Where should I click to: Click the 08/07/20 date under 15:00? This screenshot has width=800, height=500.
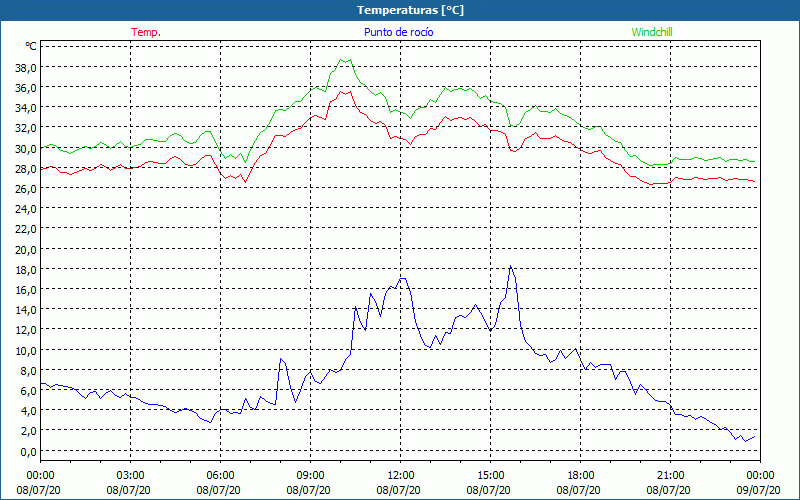489,490
